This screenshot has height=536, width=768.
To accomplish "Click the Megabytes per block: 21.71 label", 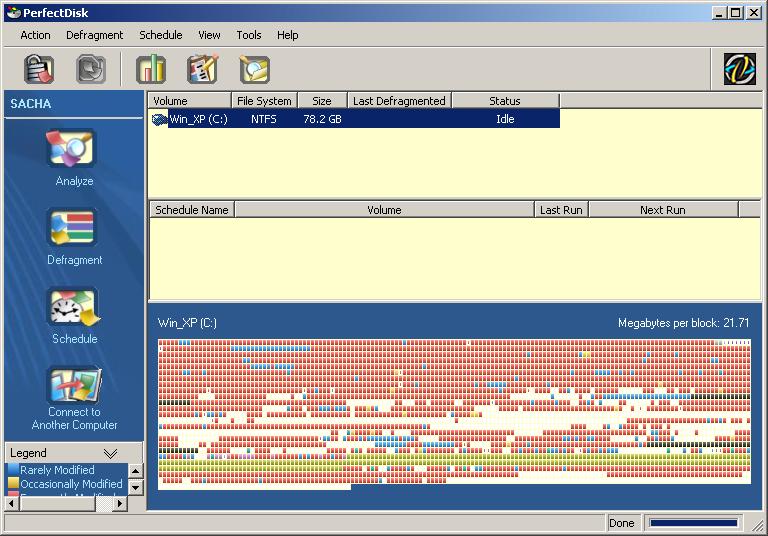I will coord(683,323).
